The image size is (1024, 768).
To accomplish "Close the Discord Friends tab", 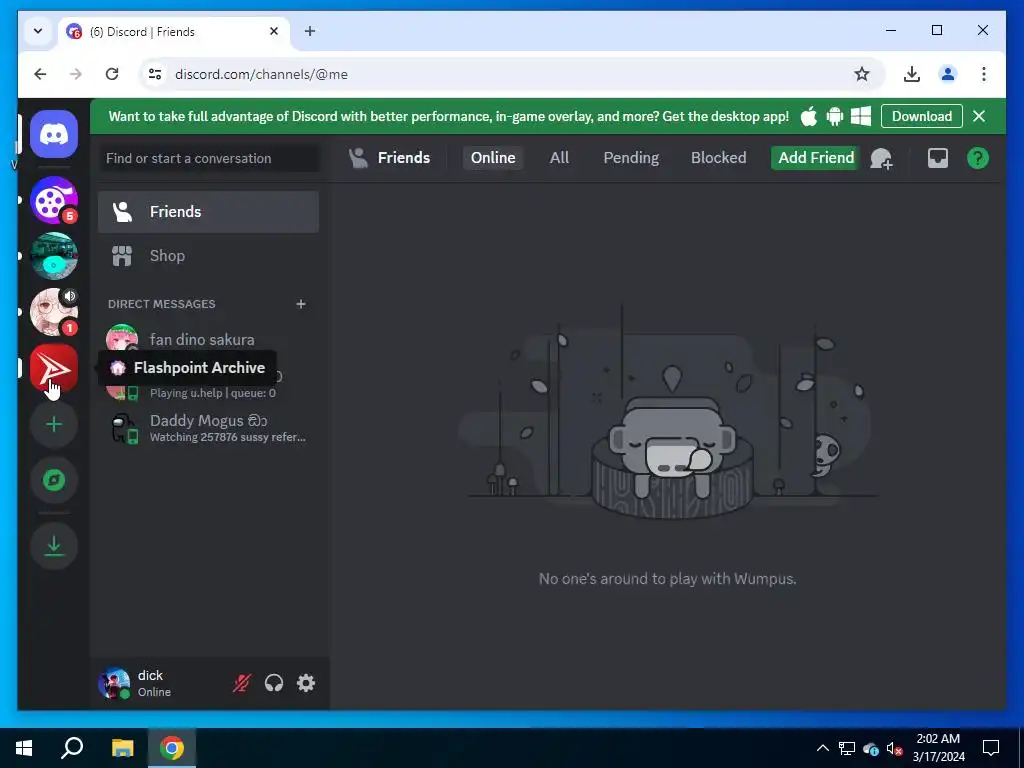I will click(x=274, y=31).
